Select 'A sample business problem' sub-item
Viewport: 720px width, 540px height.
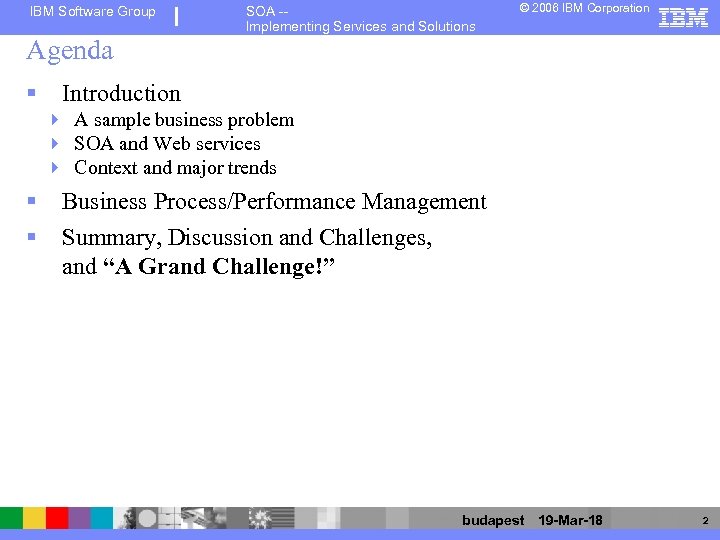184,120
